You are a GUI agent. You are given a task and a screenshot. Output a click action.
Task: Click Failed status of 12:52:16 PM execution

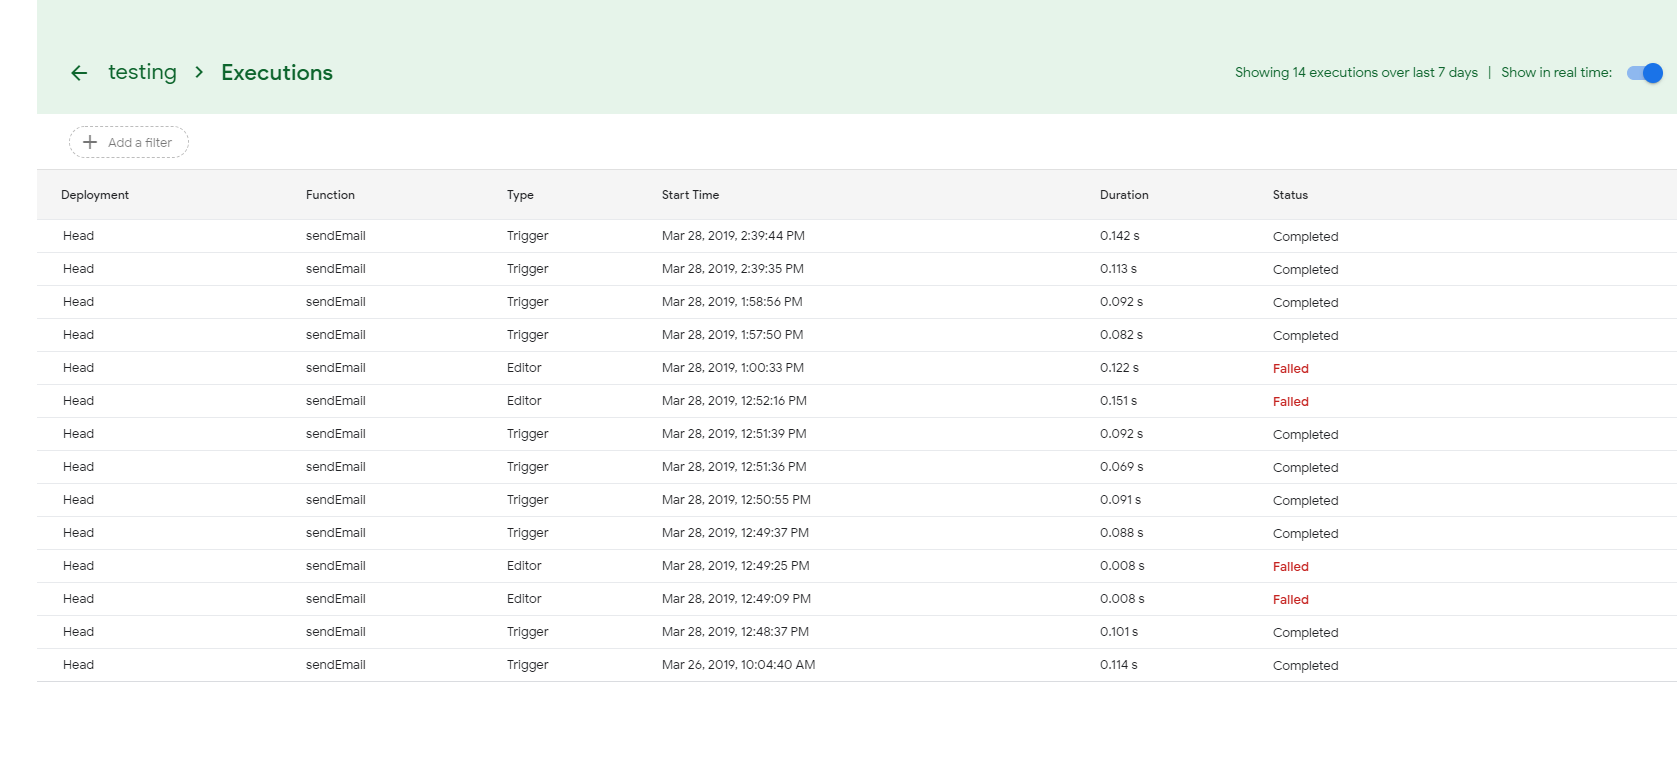tap(1290, 402)
